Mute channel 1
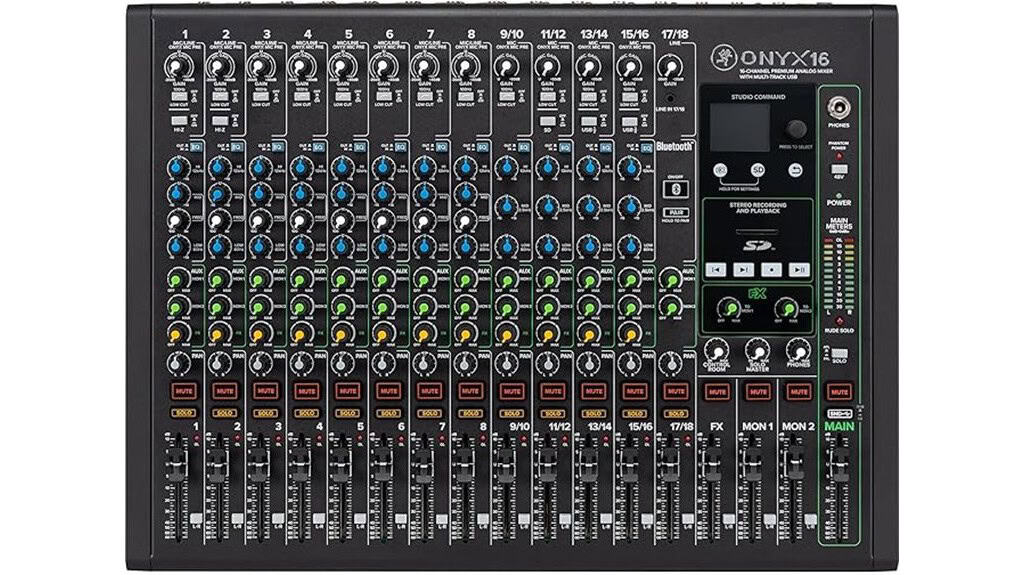The image size is (1024, 575). point(183,390)
